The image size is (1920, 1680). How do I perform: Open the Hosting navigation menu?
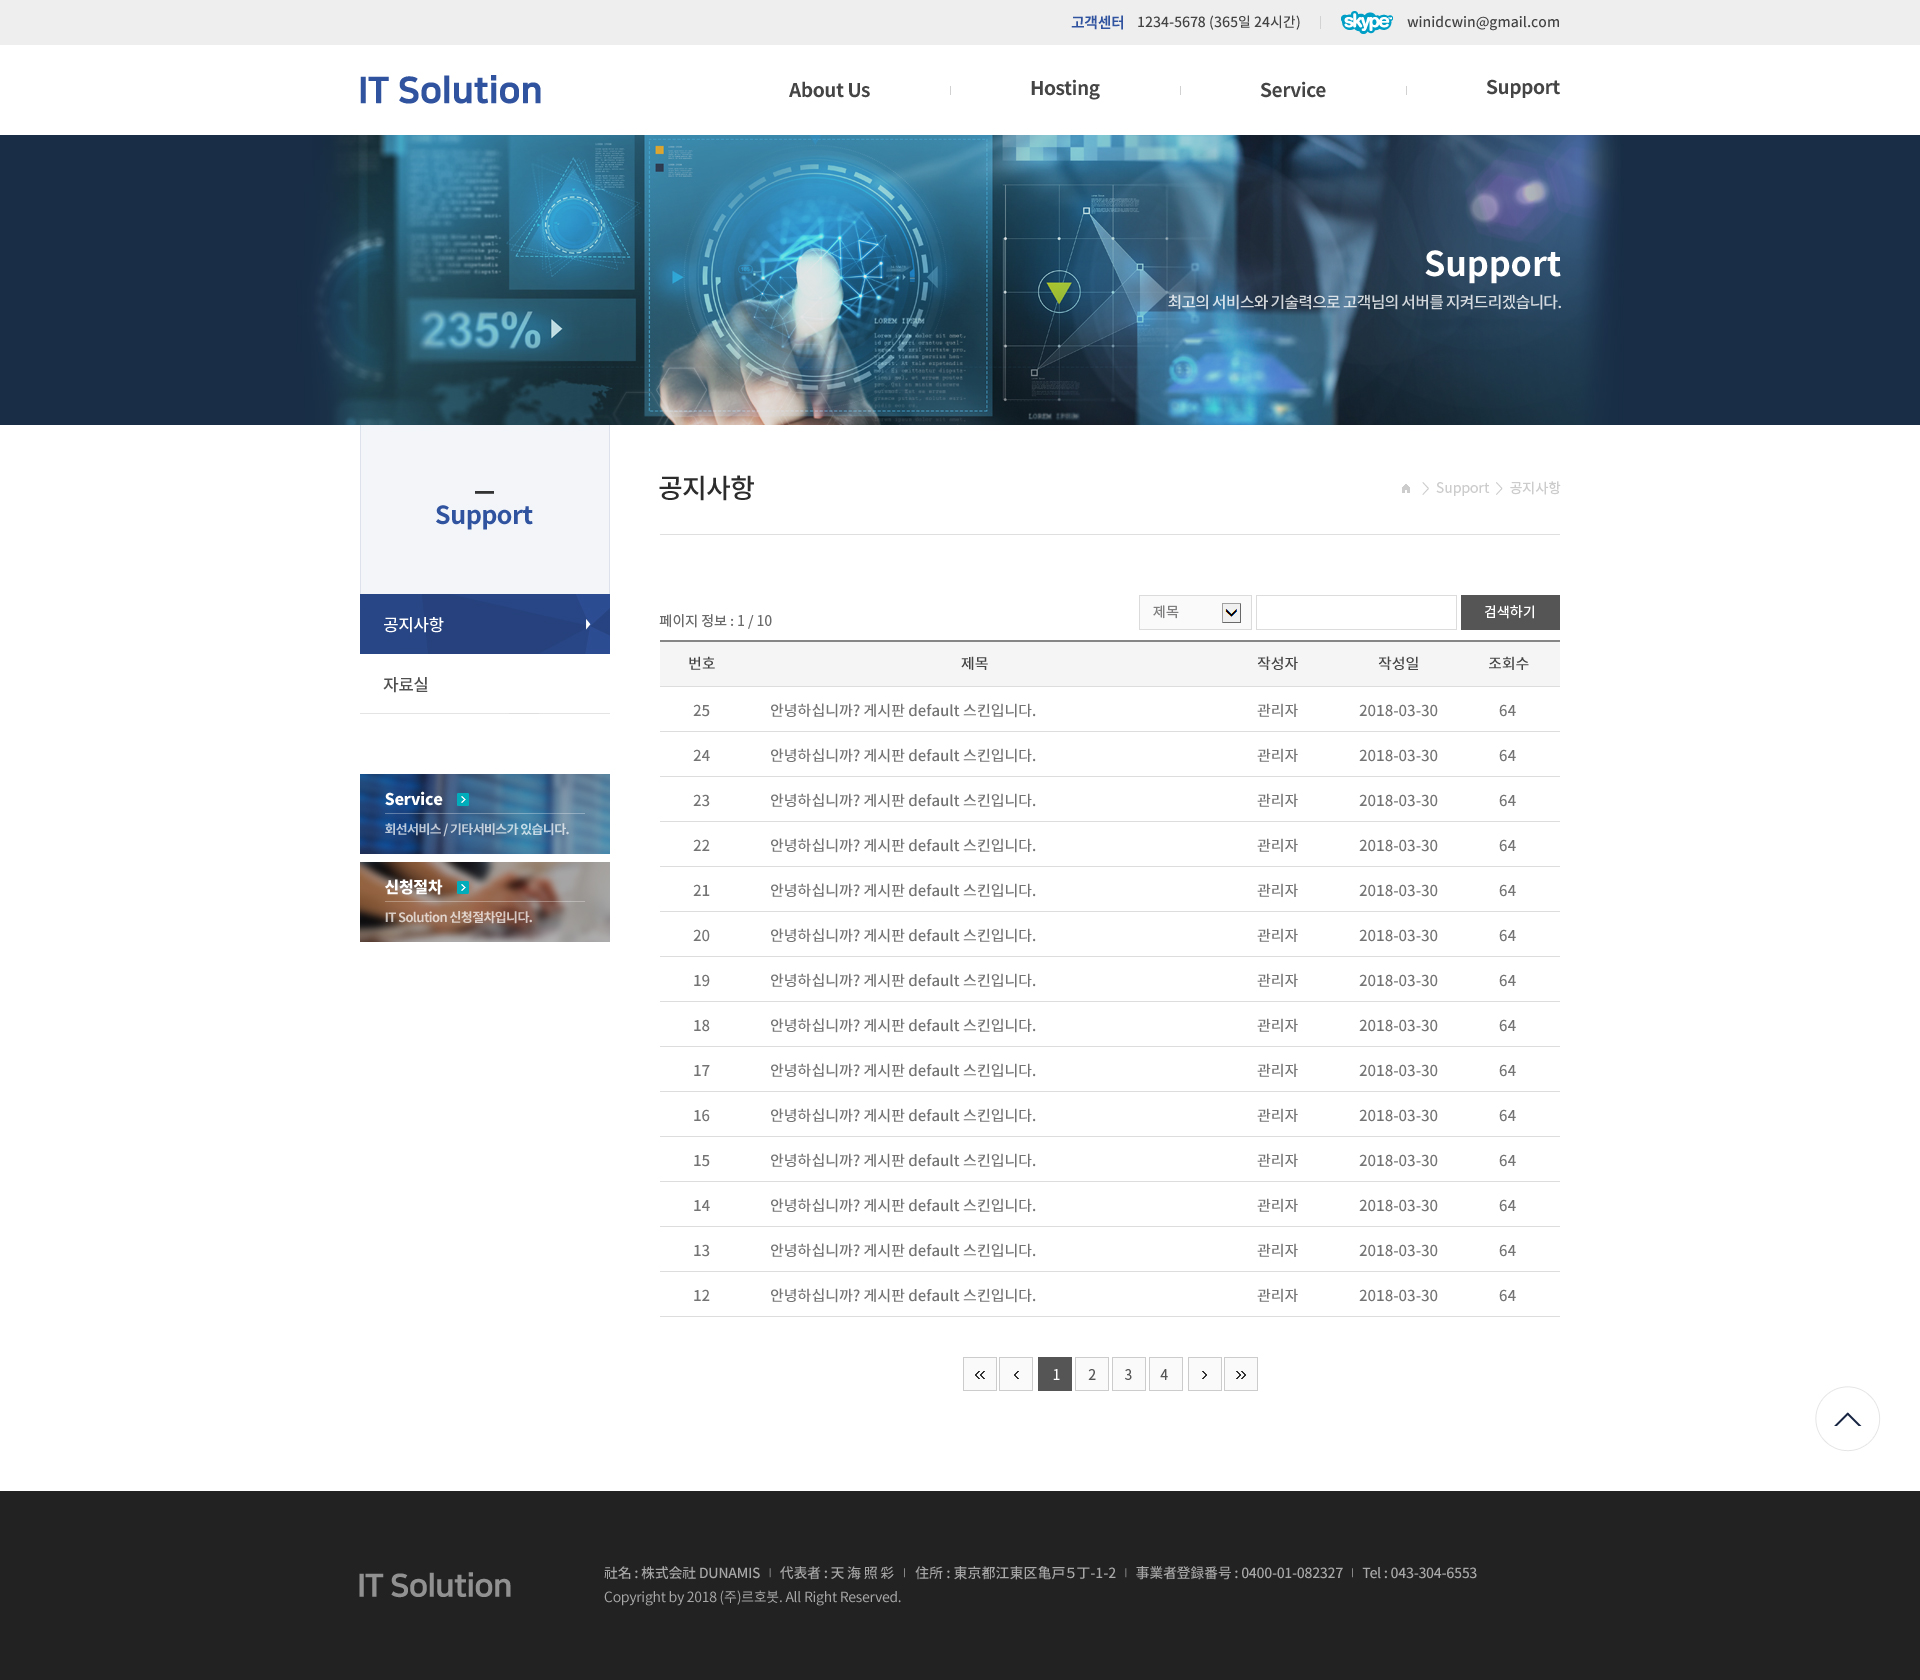[x=1064, y=89]
